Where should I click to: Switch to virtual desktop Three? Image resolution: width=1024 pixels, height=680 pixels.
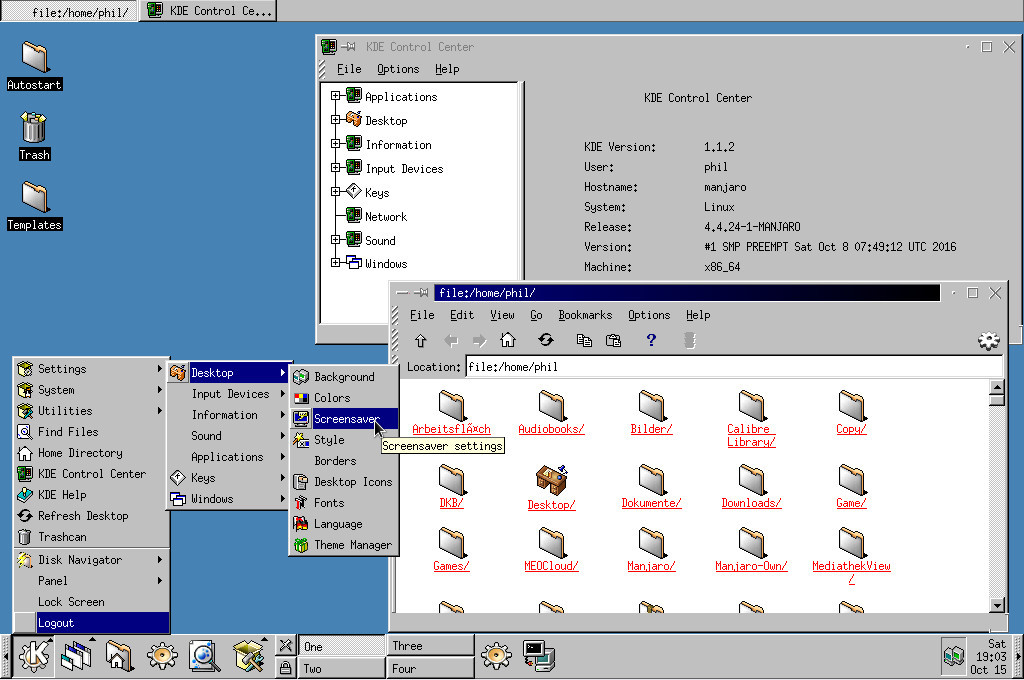click(x=430, y=645)
